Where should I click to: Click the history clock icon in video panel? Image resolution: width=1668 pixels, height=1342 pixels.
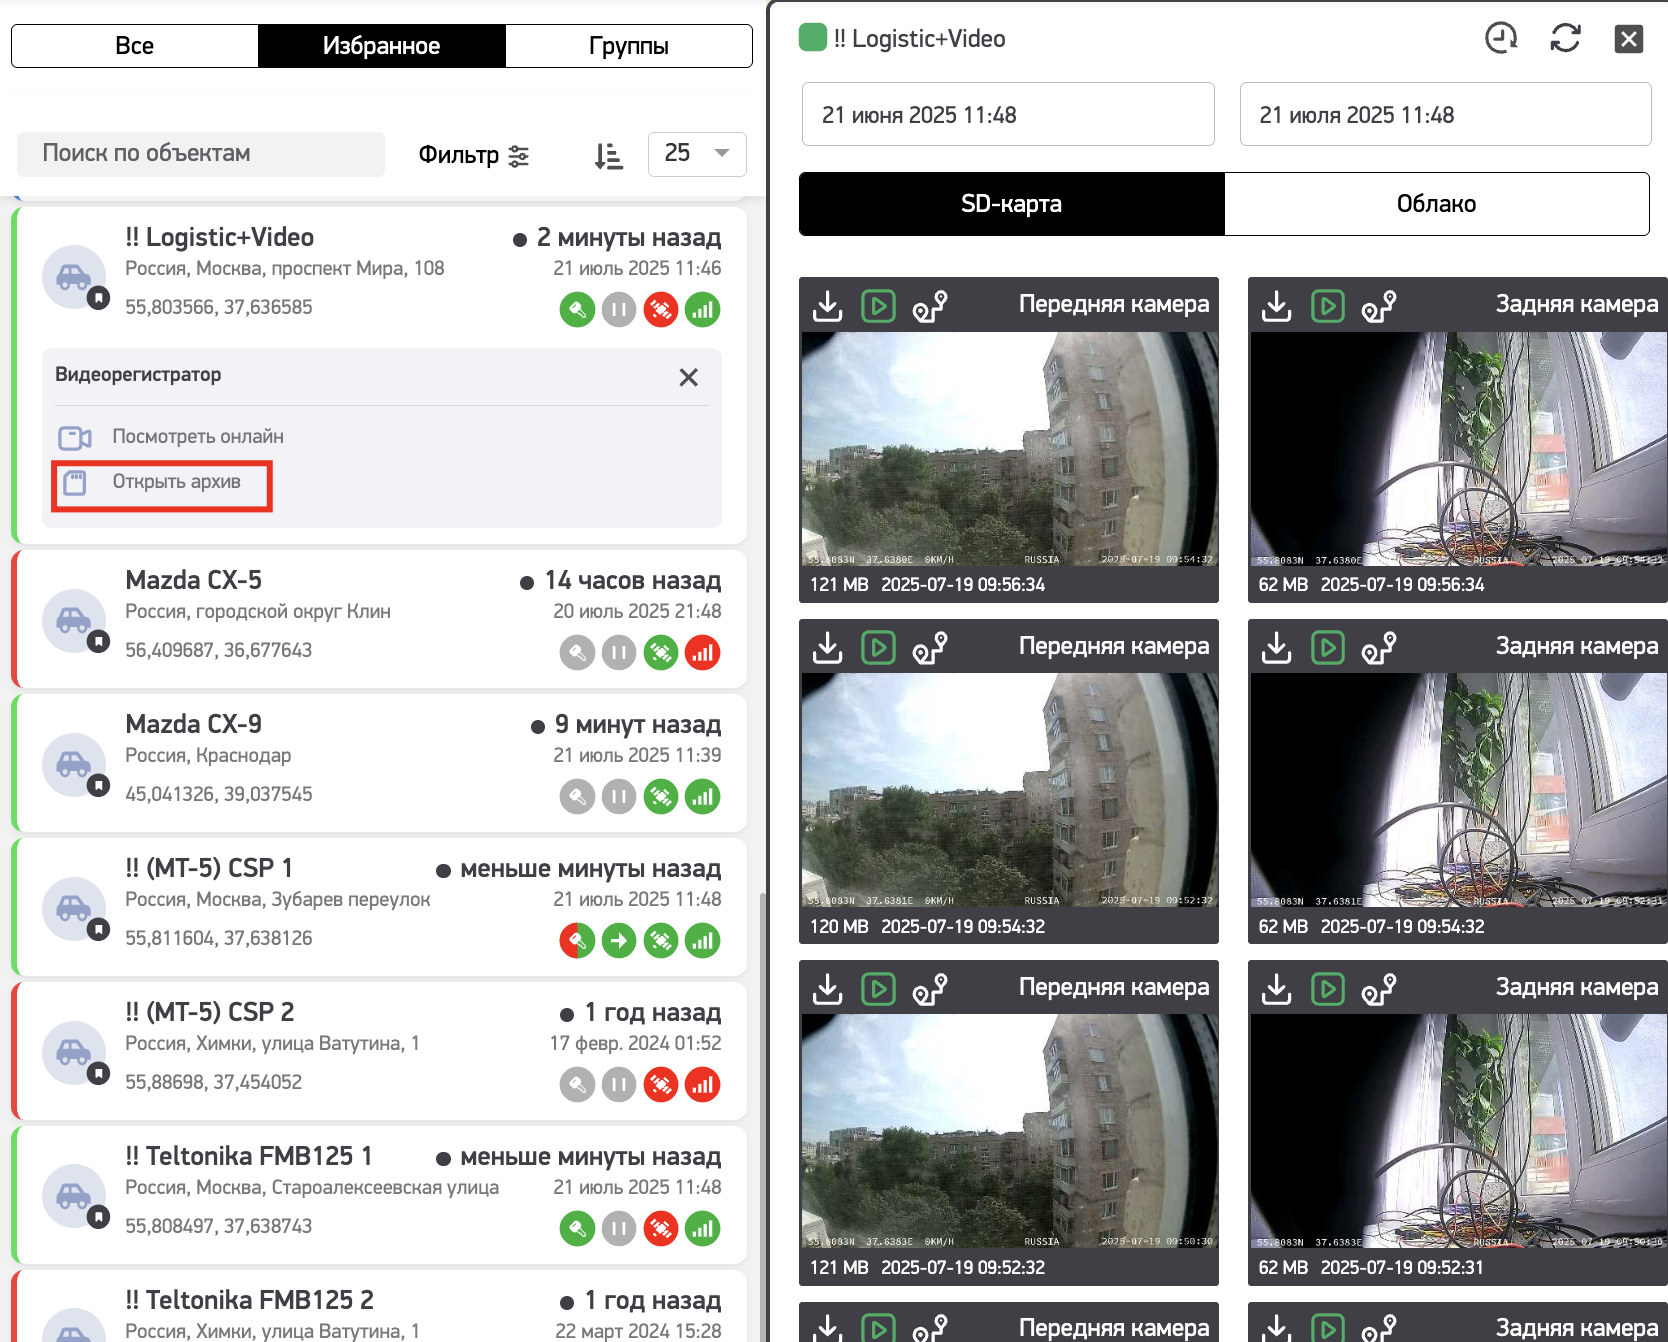tap(1501, 39)
